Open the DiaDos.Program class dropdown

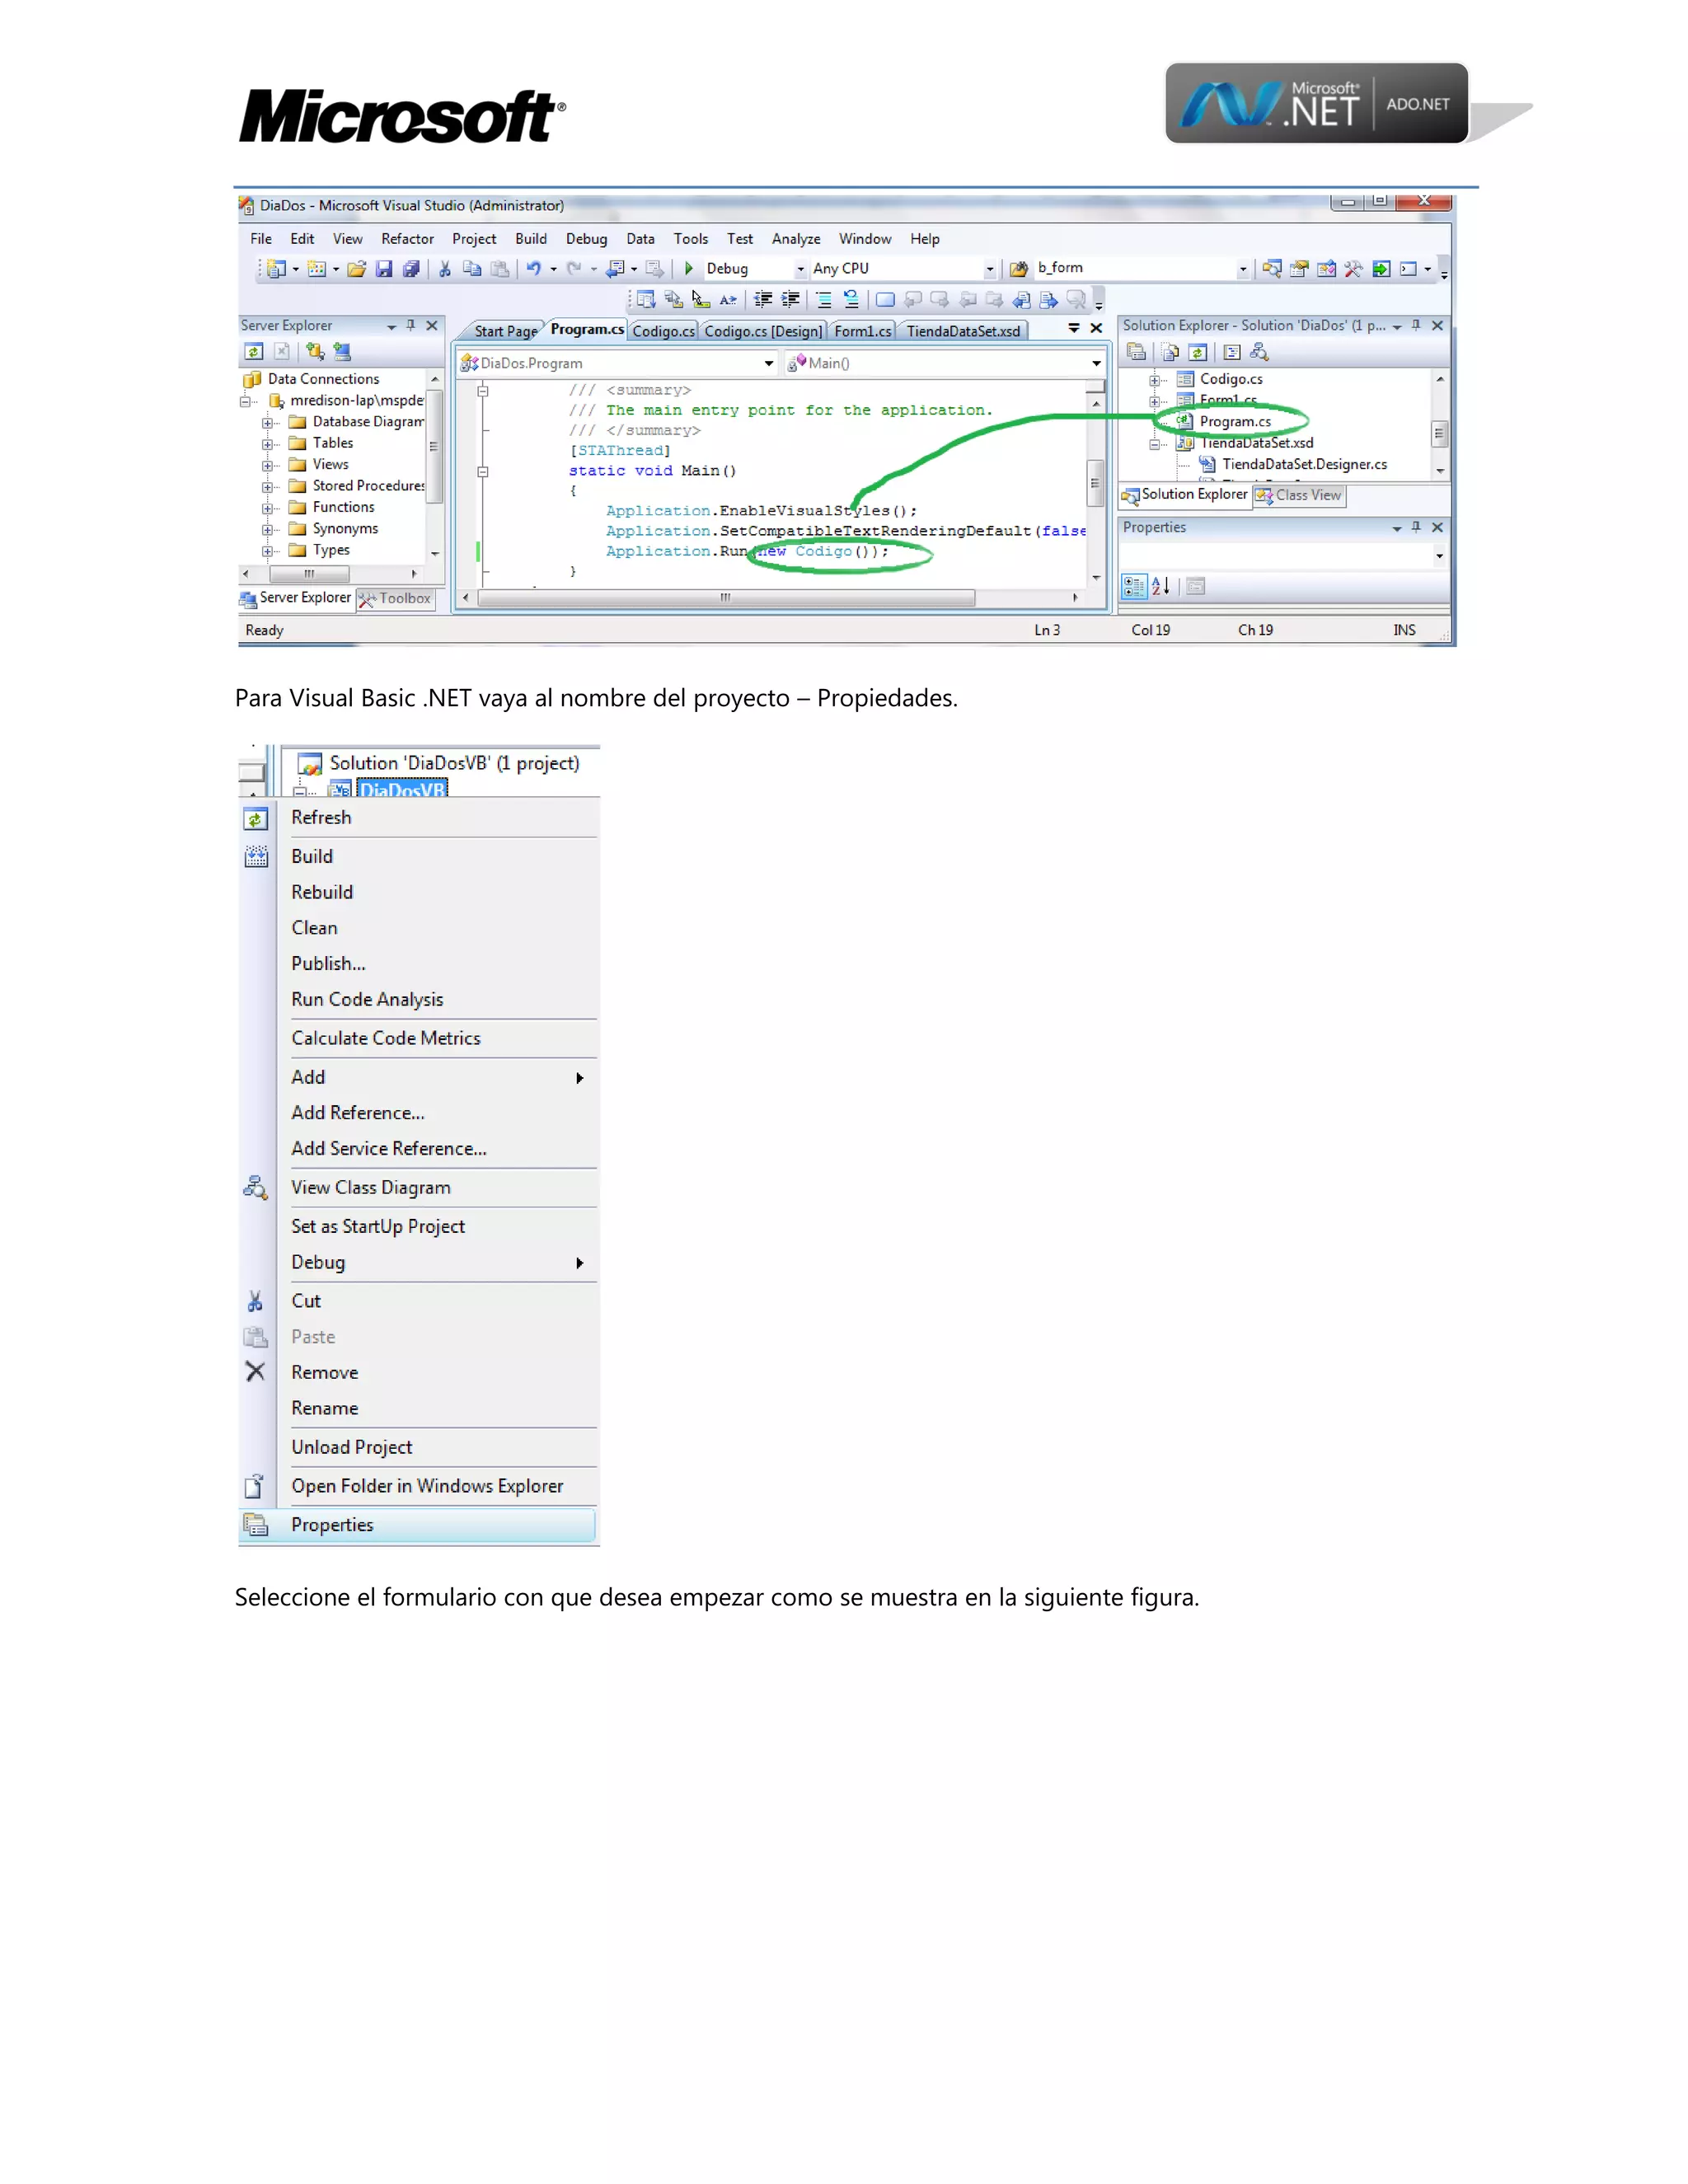(x=769, y=363)
